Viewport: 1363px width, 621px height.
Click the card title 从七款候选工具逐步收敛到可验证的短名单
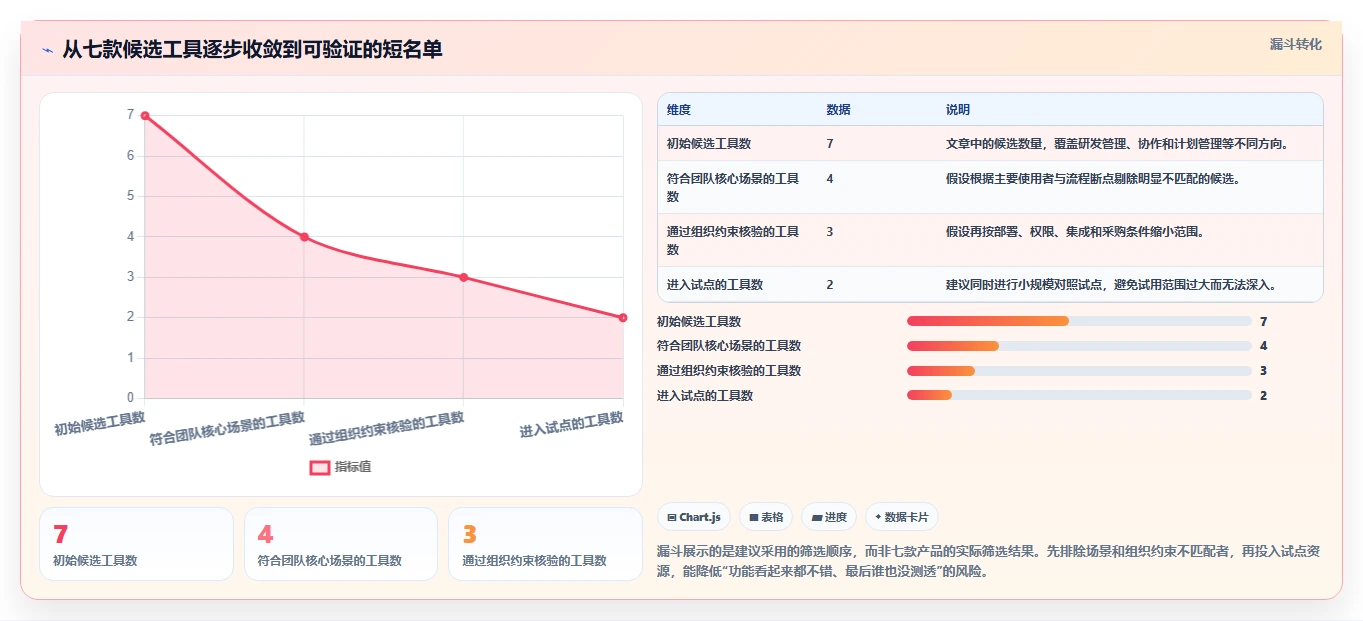[252, 50]
